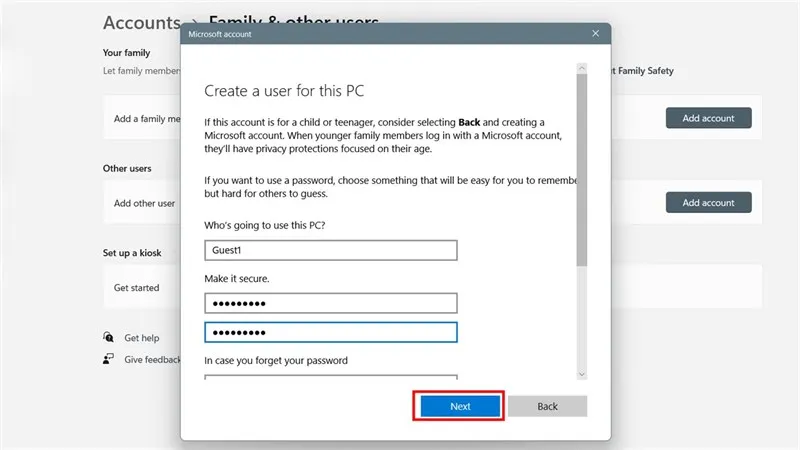Click the Get help headset icon

pos(108,338)
